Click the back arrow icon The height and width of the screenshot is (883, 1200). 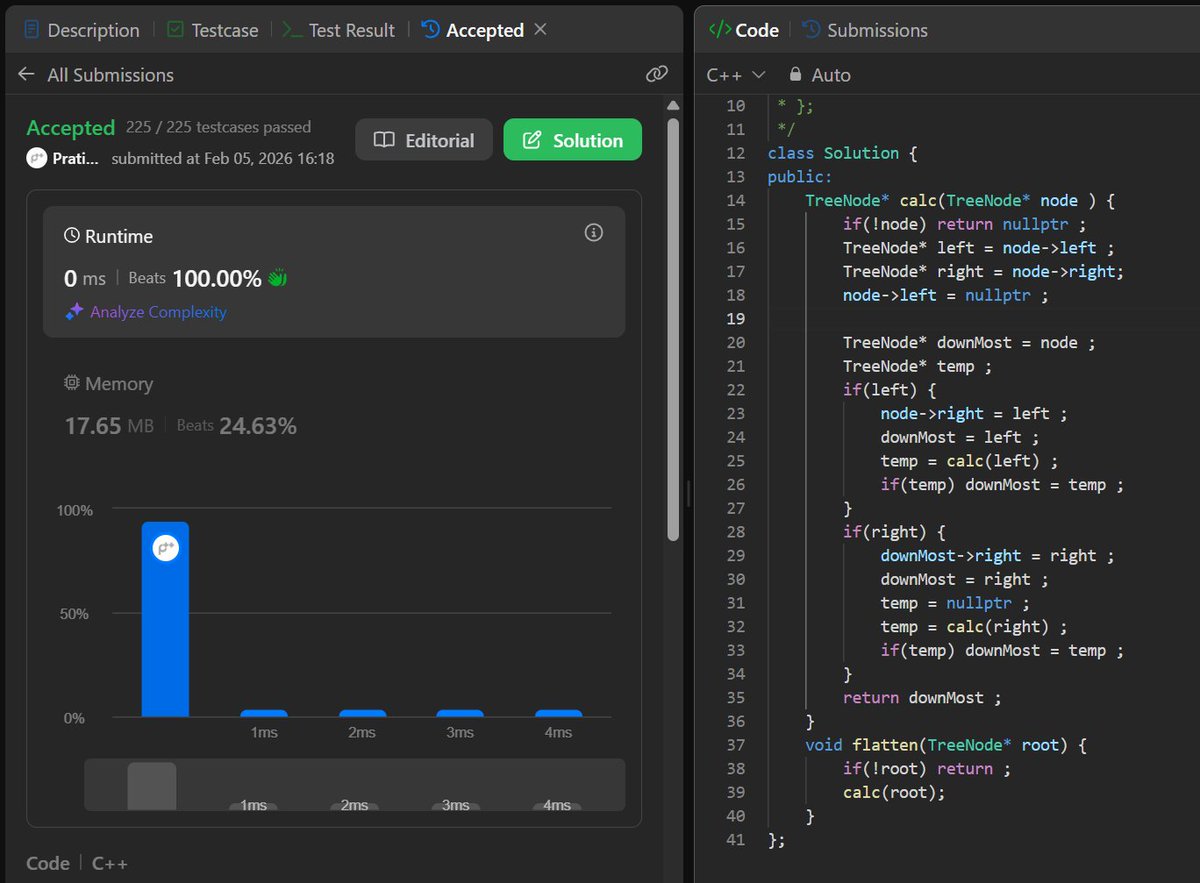27,75
